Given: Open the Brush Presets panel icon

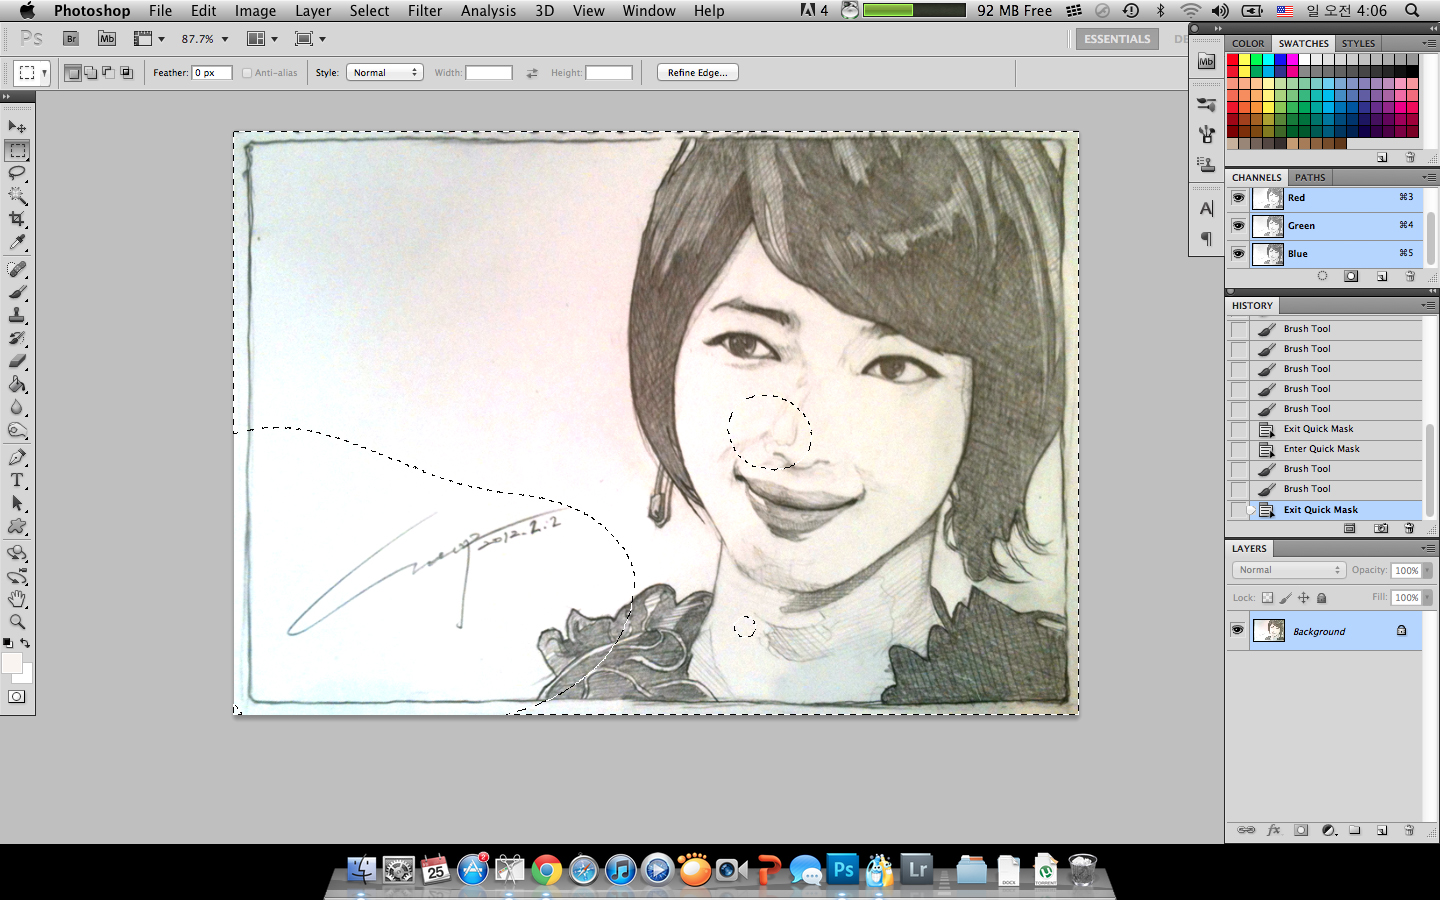Looking at the screenshot, I should point(1207,104).
